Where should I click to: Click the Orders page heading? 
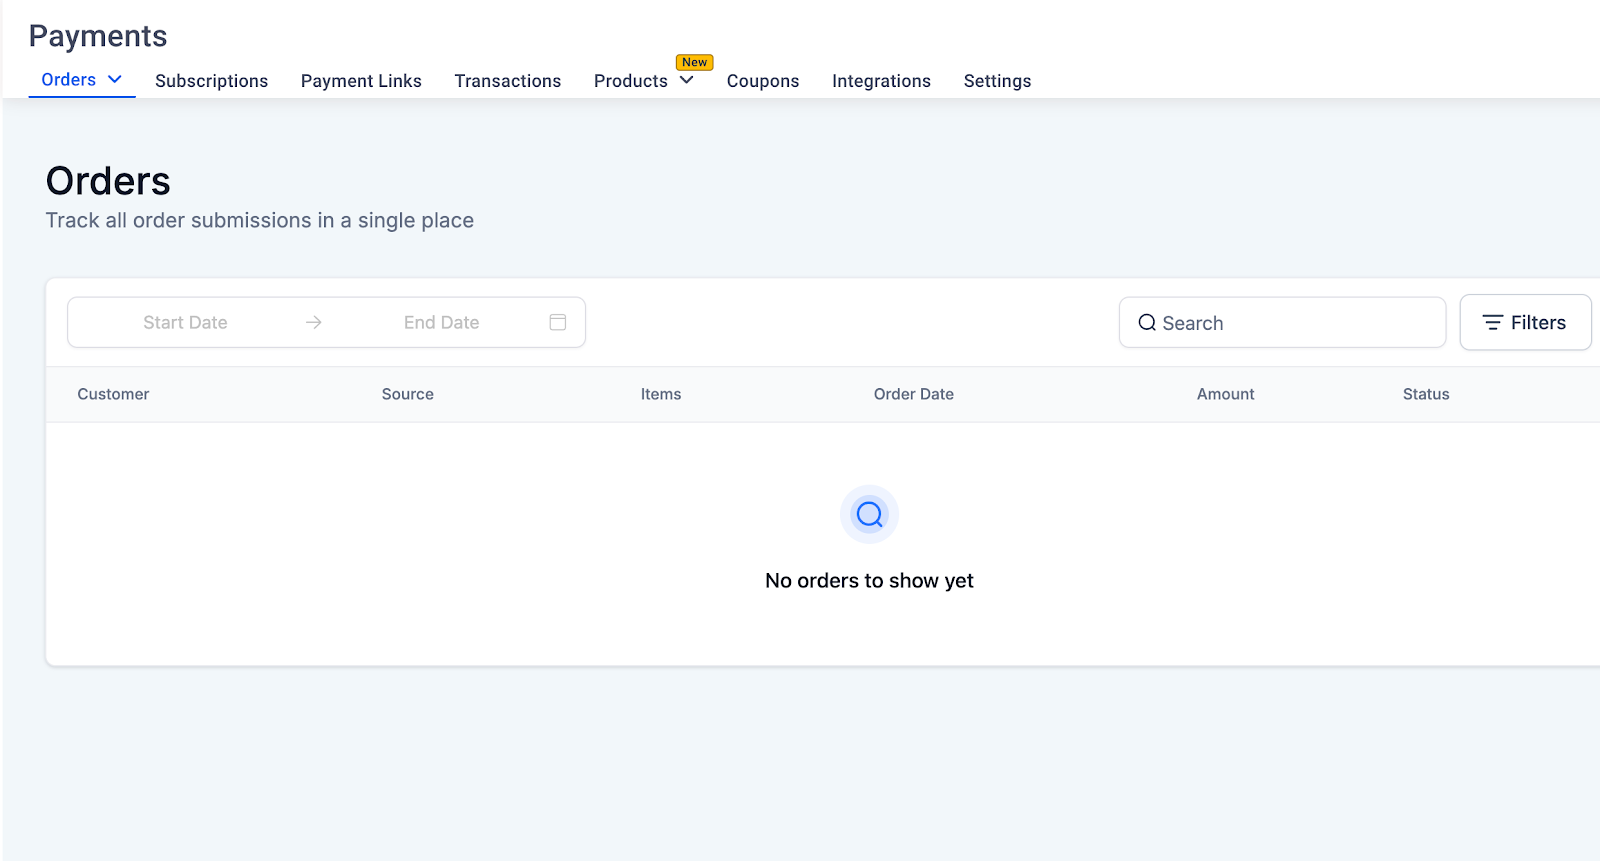[108, 181]
